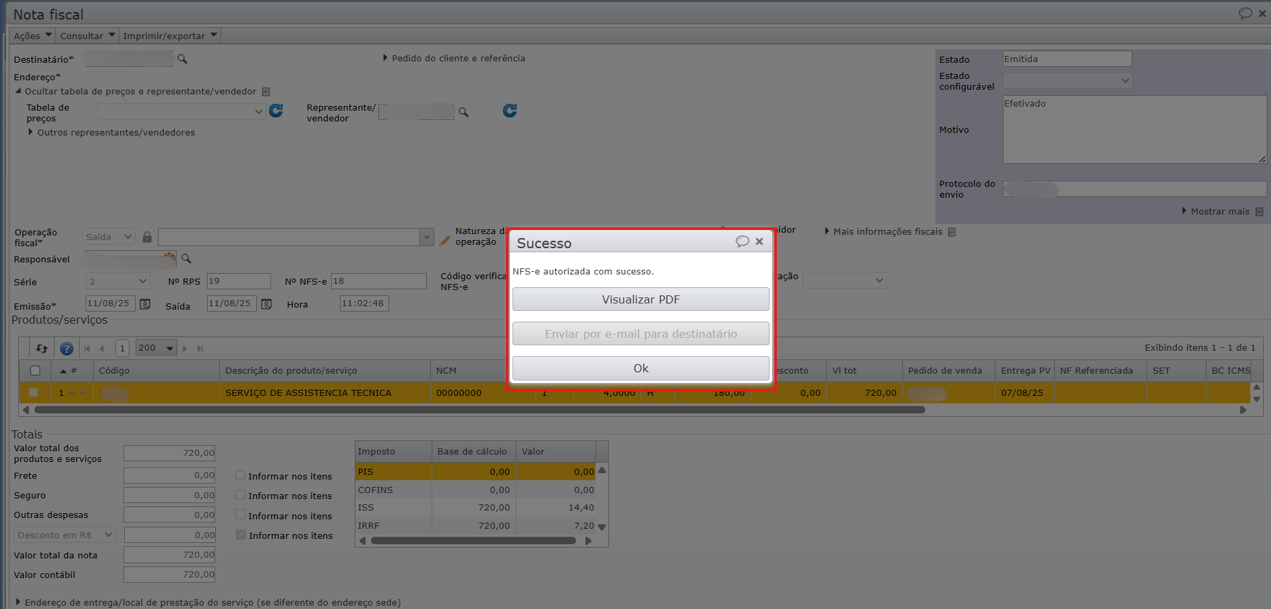
Task: Move item row 1 down arrow
Action: coord(84,393)
